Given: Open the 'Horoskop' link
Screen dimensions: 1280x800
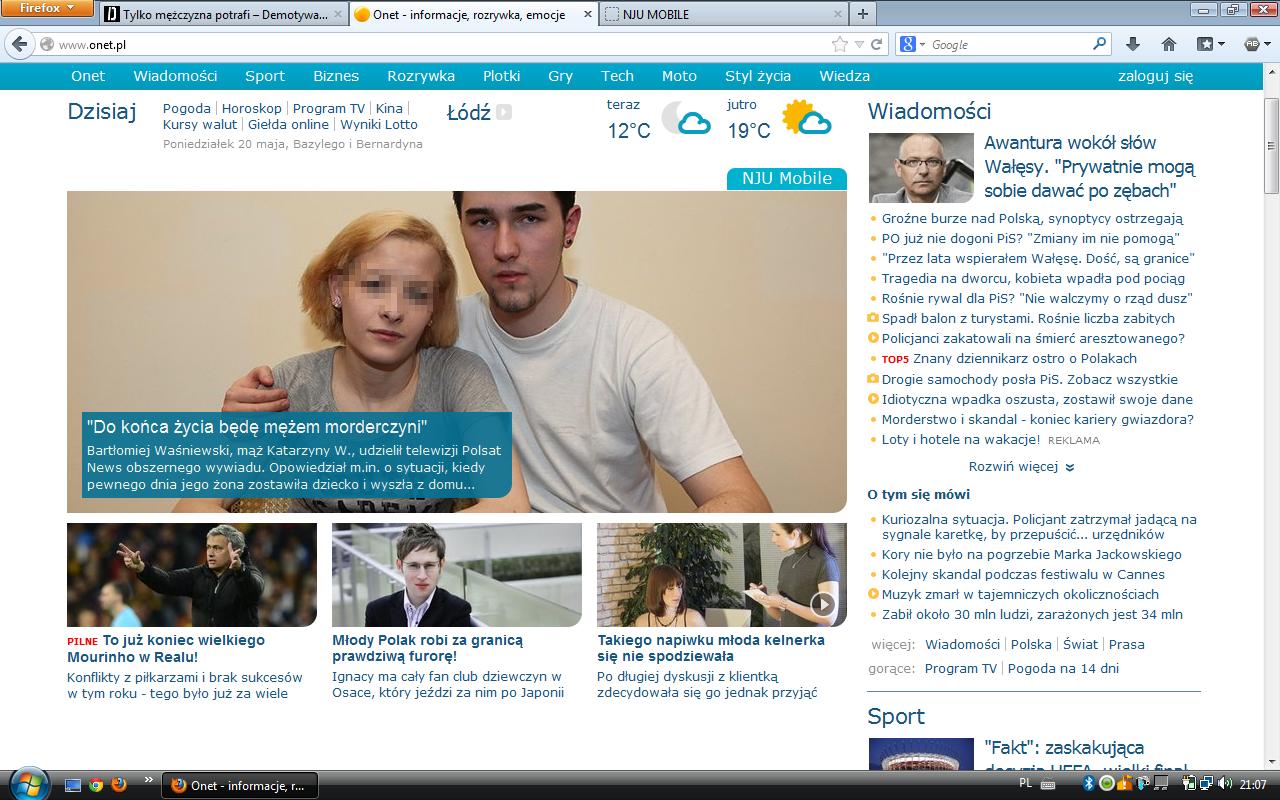Looking at the screenshot, I should coord(252,108).
